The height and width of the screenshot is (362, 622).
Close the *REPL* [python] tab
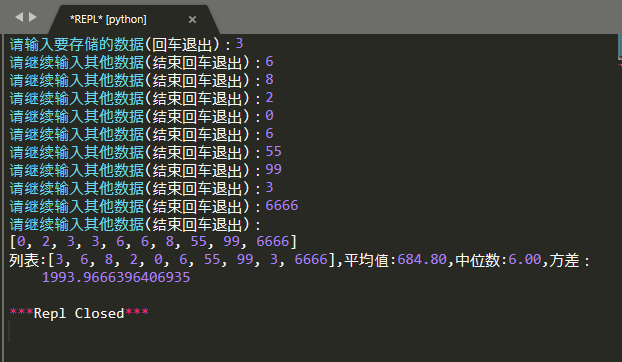192,19
